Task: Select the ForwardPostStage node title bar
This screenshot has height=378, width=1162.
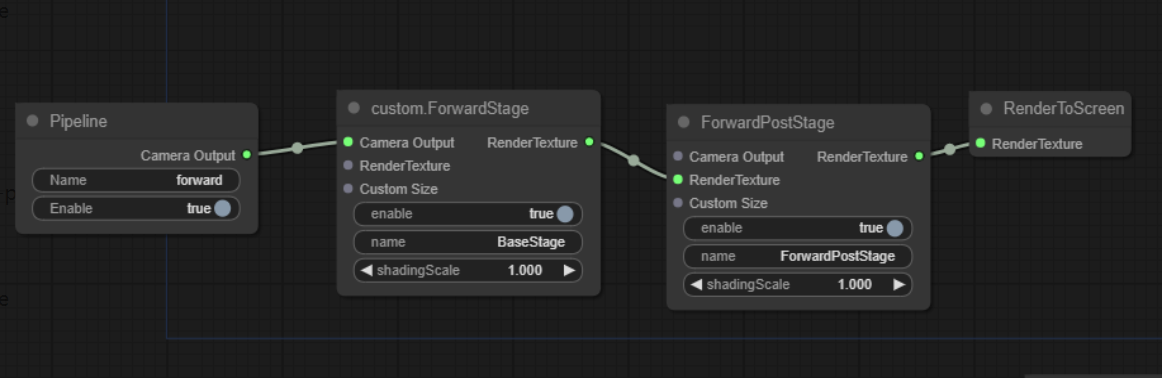Action: (799, 122)
